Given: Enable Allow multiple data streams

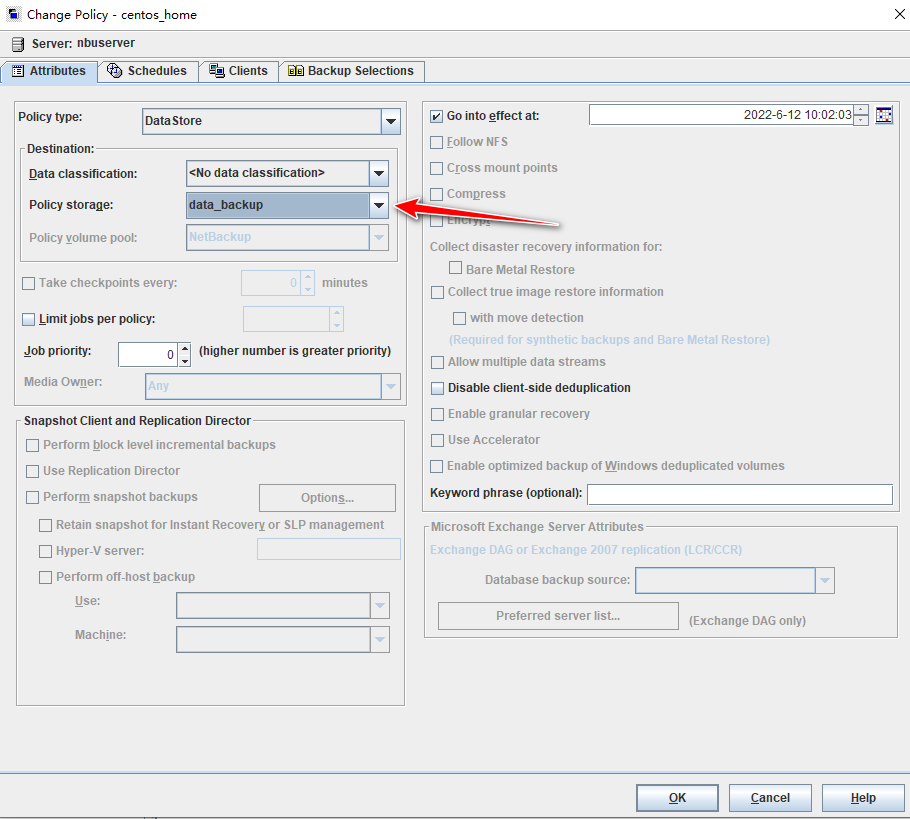Looking at the screenshot, I should 437,362.
